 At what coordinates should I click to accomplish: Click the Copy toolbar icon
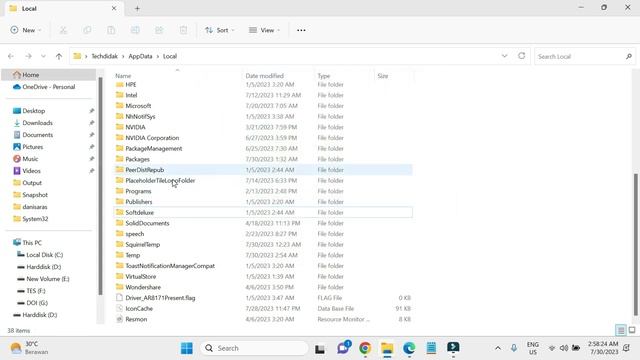coord(87,30)
